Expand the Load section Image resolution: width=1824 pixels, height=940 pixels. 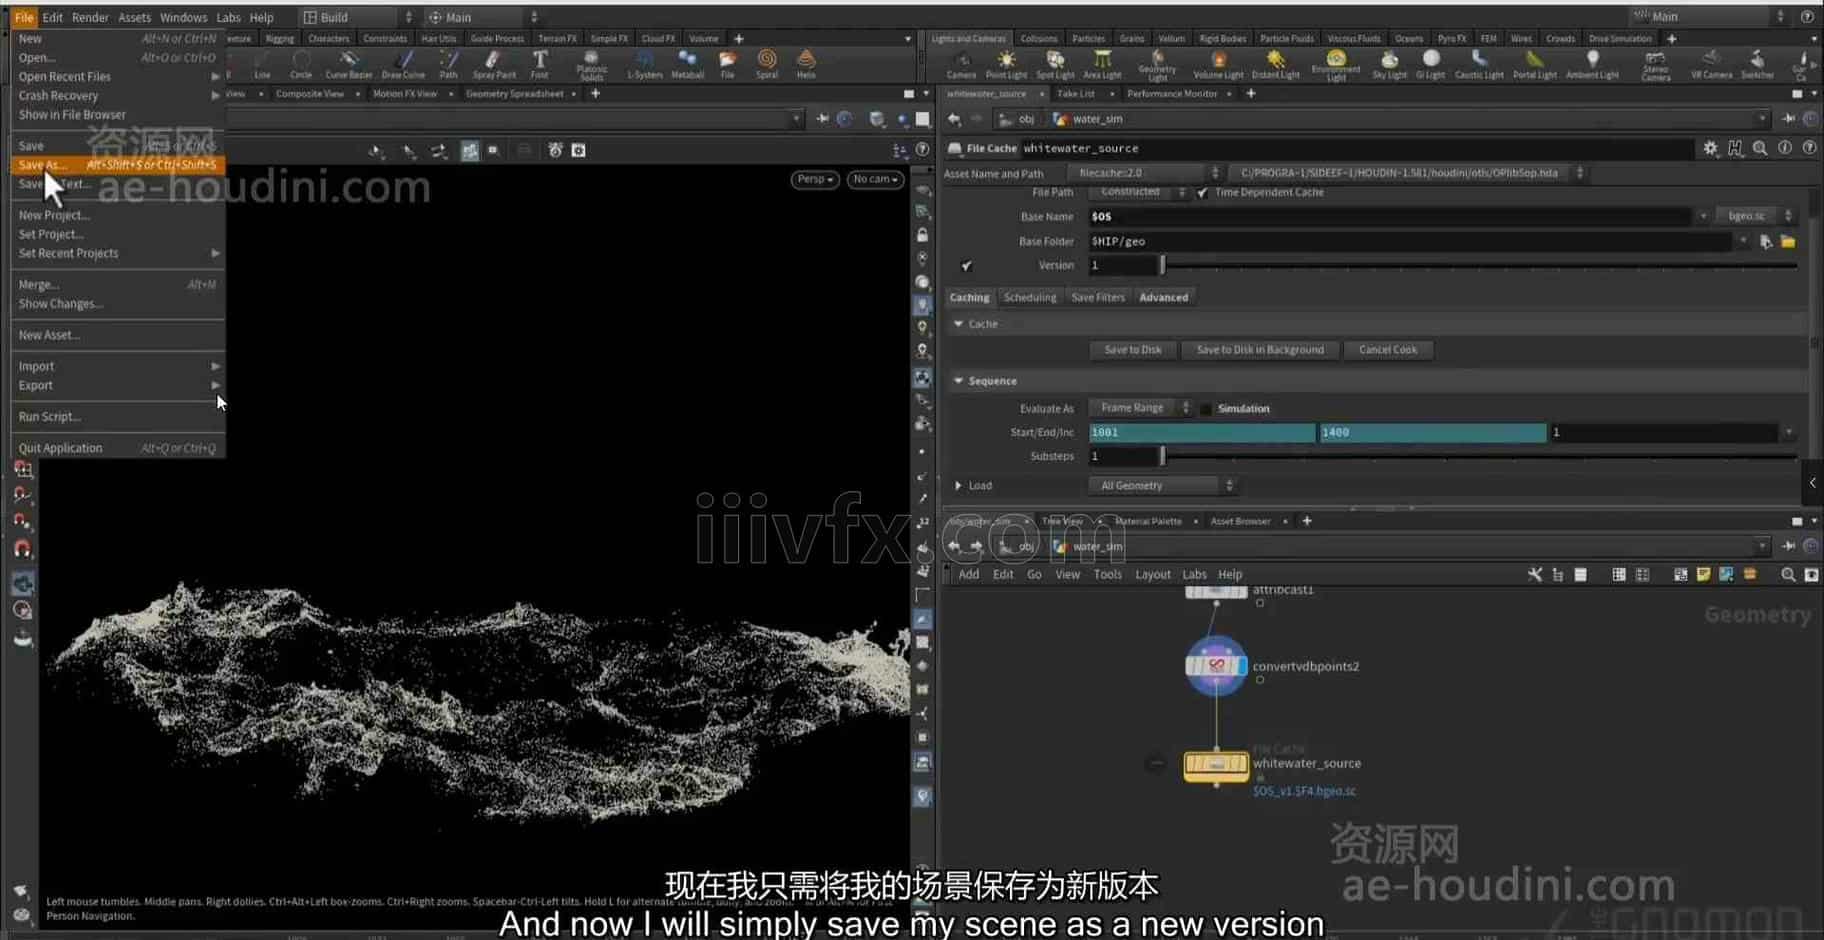[958, 486]
